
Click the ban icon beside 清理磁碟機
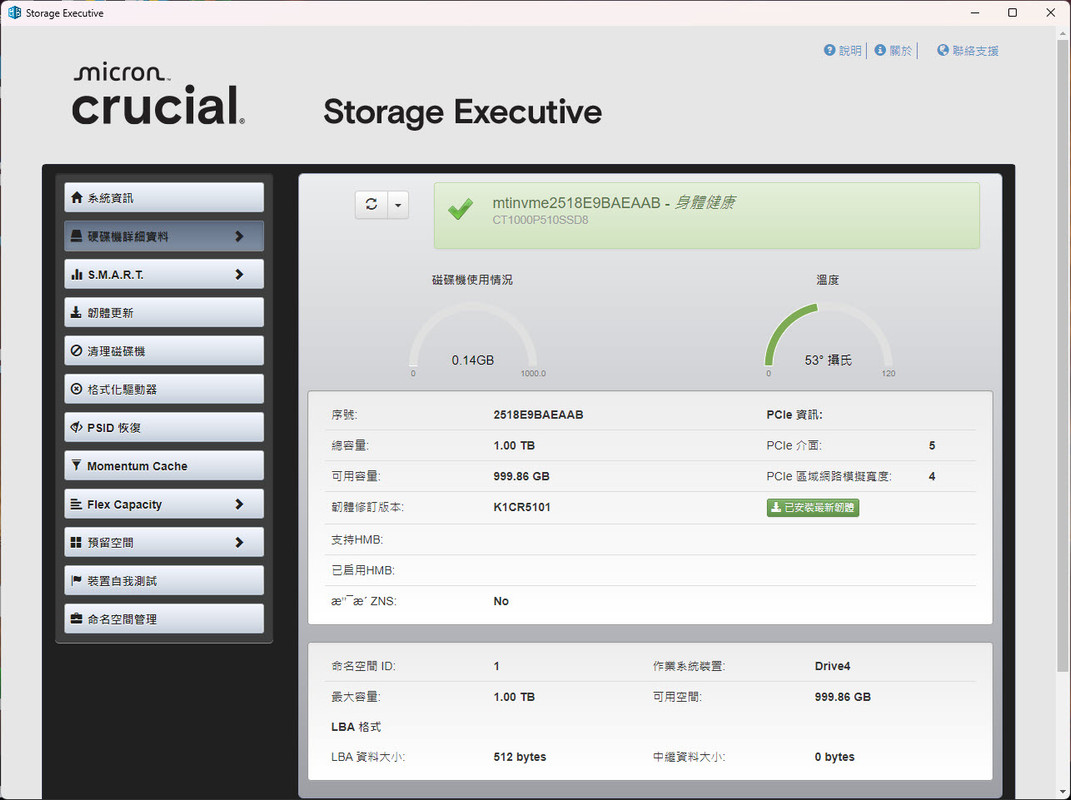coord(76,350)
